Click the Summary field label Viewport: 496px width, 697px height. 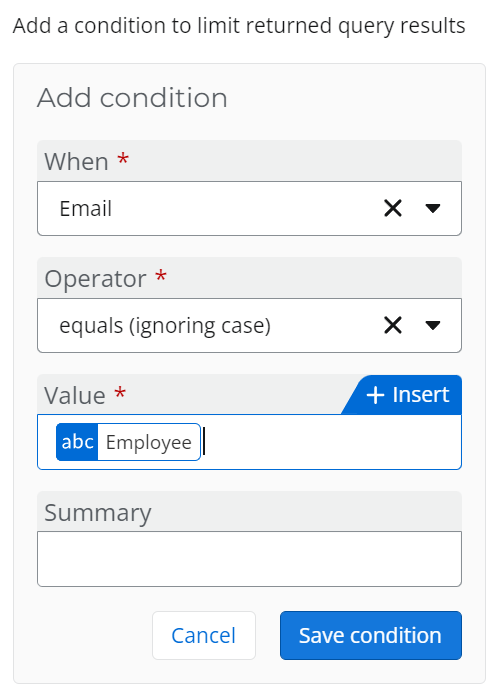(x=98, y=513)
